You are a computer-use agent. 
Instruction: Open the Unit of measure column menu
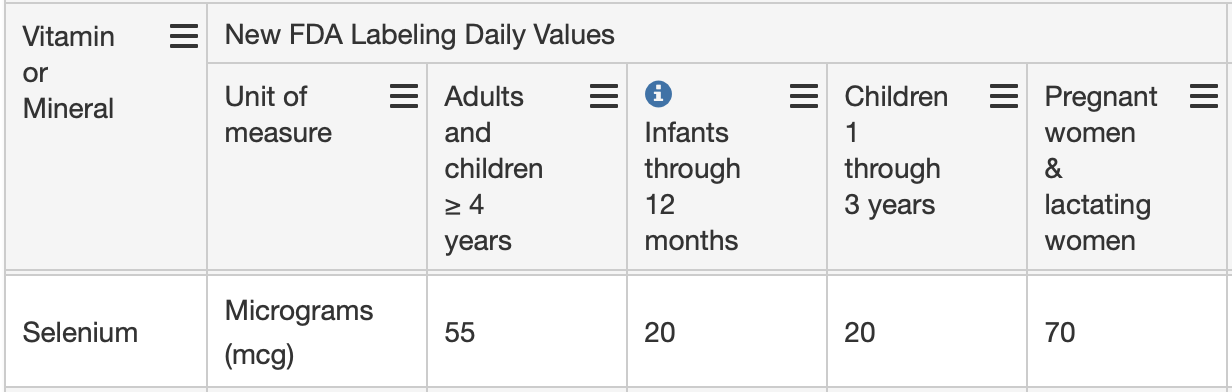click(403, 97)
